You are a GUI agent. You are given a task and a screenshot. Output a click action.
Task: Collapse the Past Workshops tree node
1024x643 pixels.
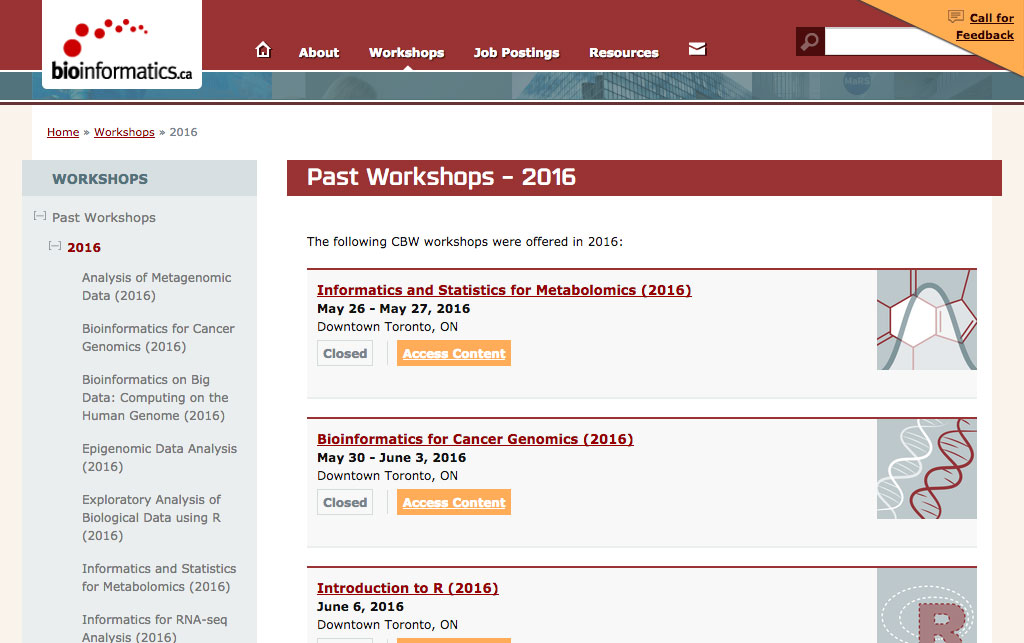coord(40,216)
